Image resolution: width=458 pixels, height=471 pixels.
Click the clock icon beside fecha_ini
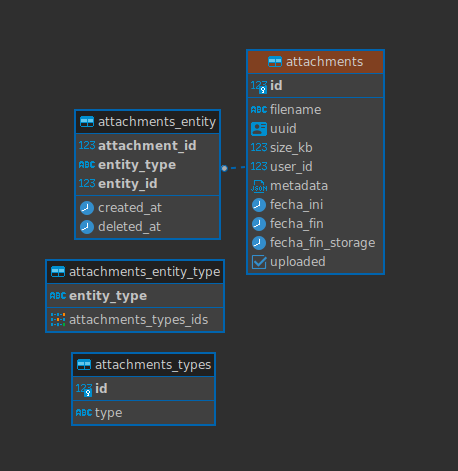point(259,205)
